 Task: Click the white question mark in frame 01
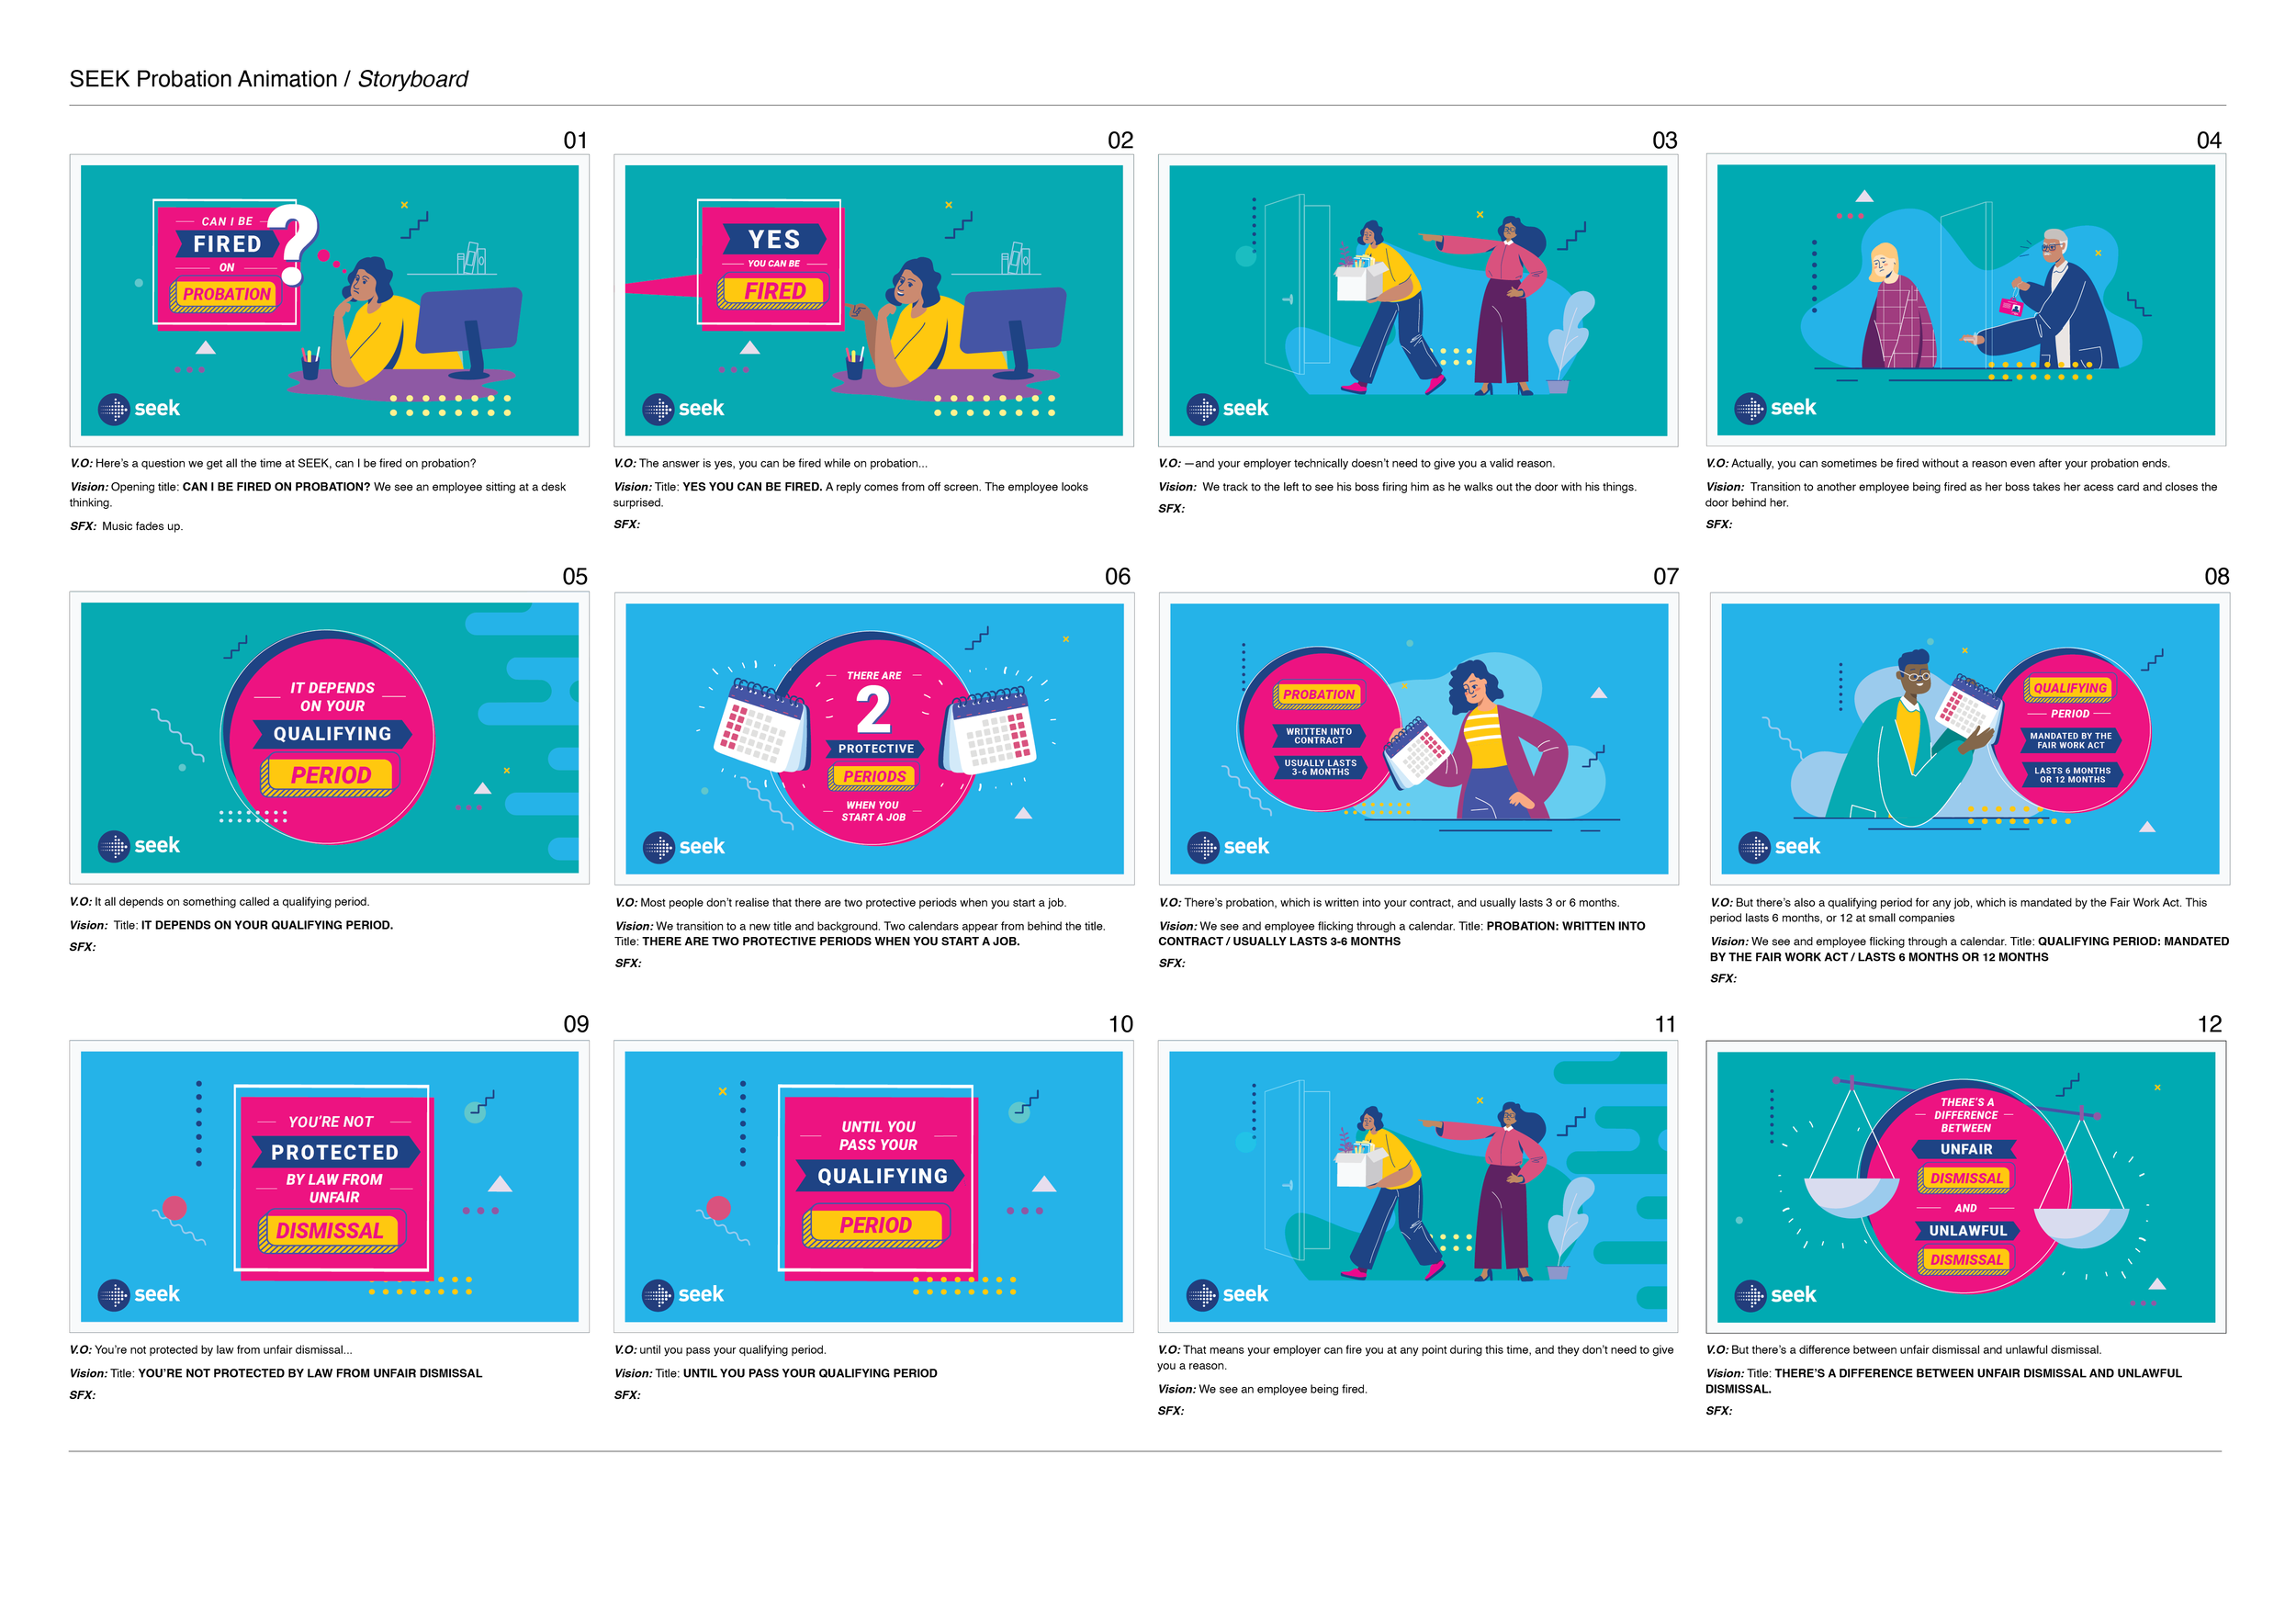[293, 244]
